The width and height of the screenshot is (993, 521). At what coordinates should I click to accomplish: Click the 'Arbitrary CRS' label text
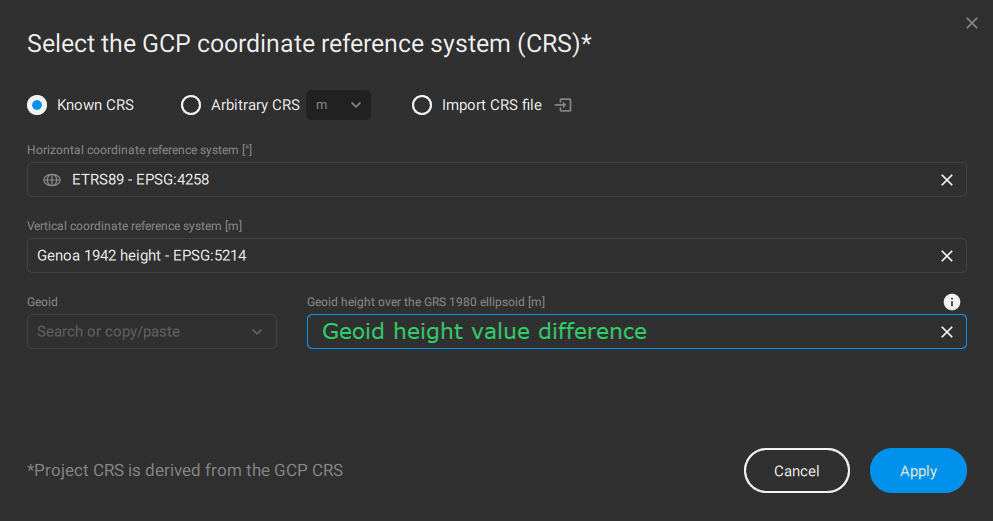tap(255, 105)
